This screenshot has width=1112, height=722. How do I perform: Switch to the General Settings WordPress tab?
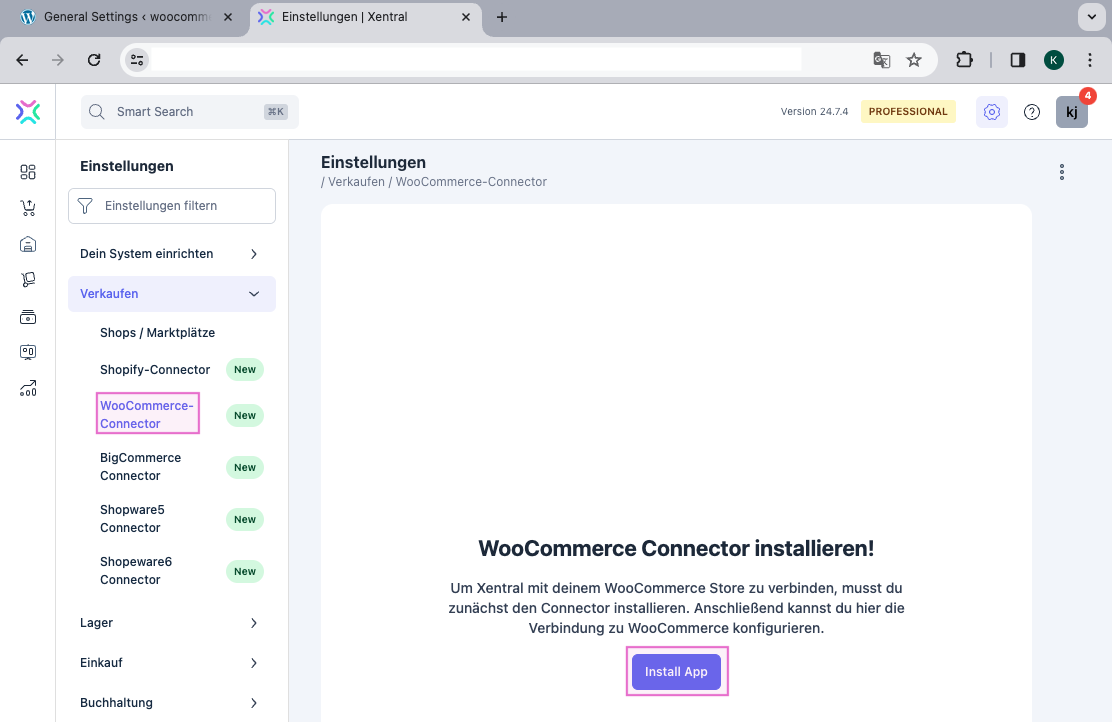[x=123, y=17]
